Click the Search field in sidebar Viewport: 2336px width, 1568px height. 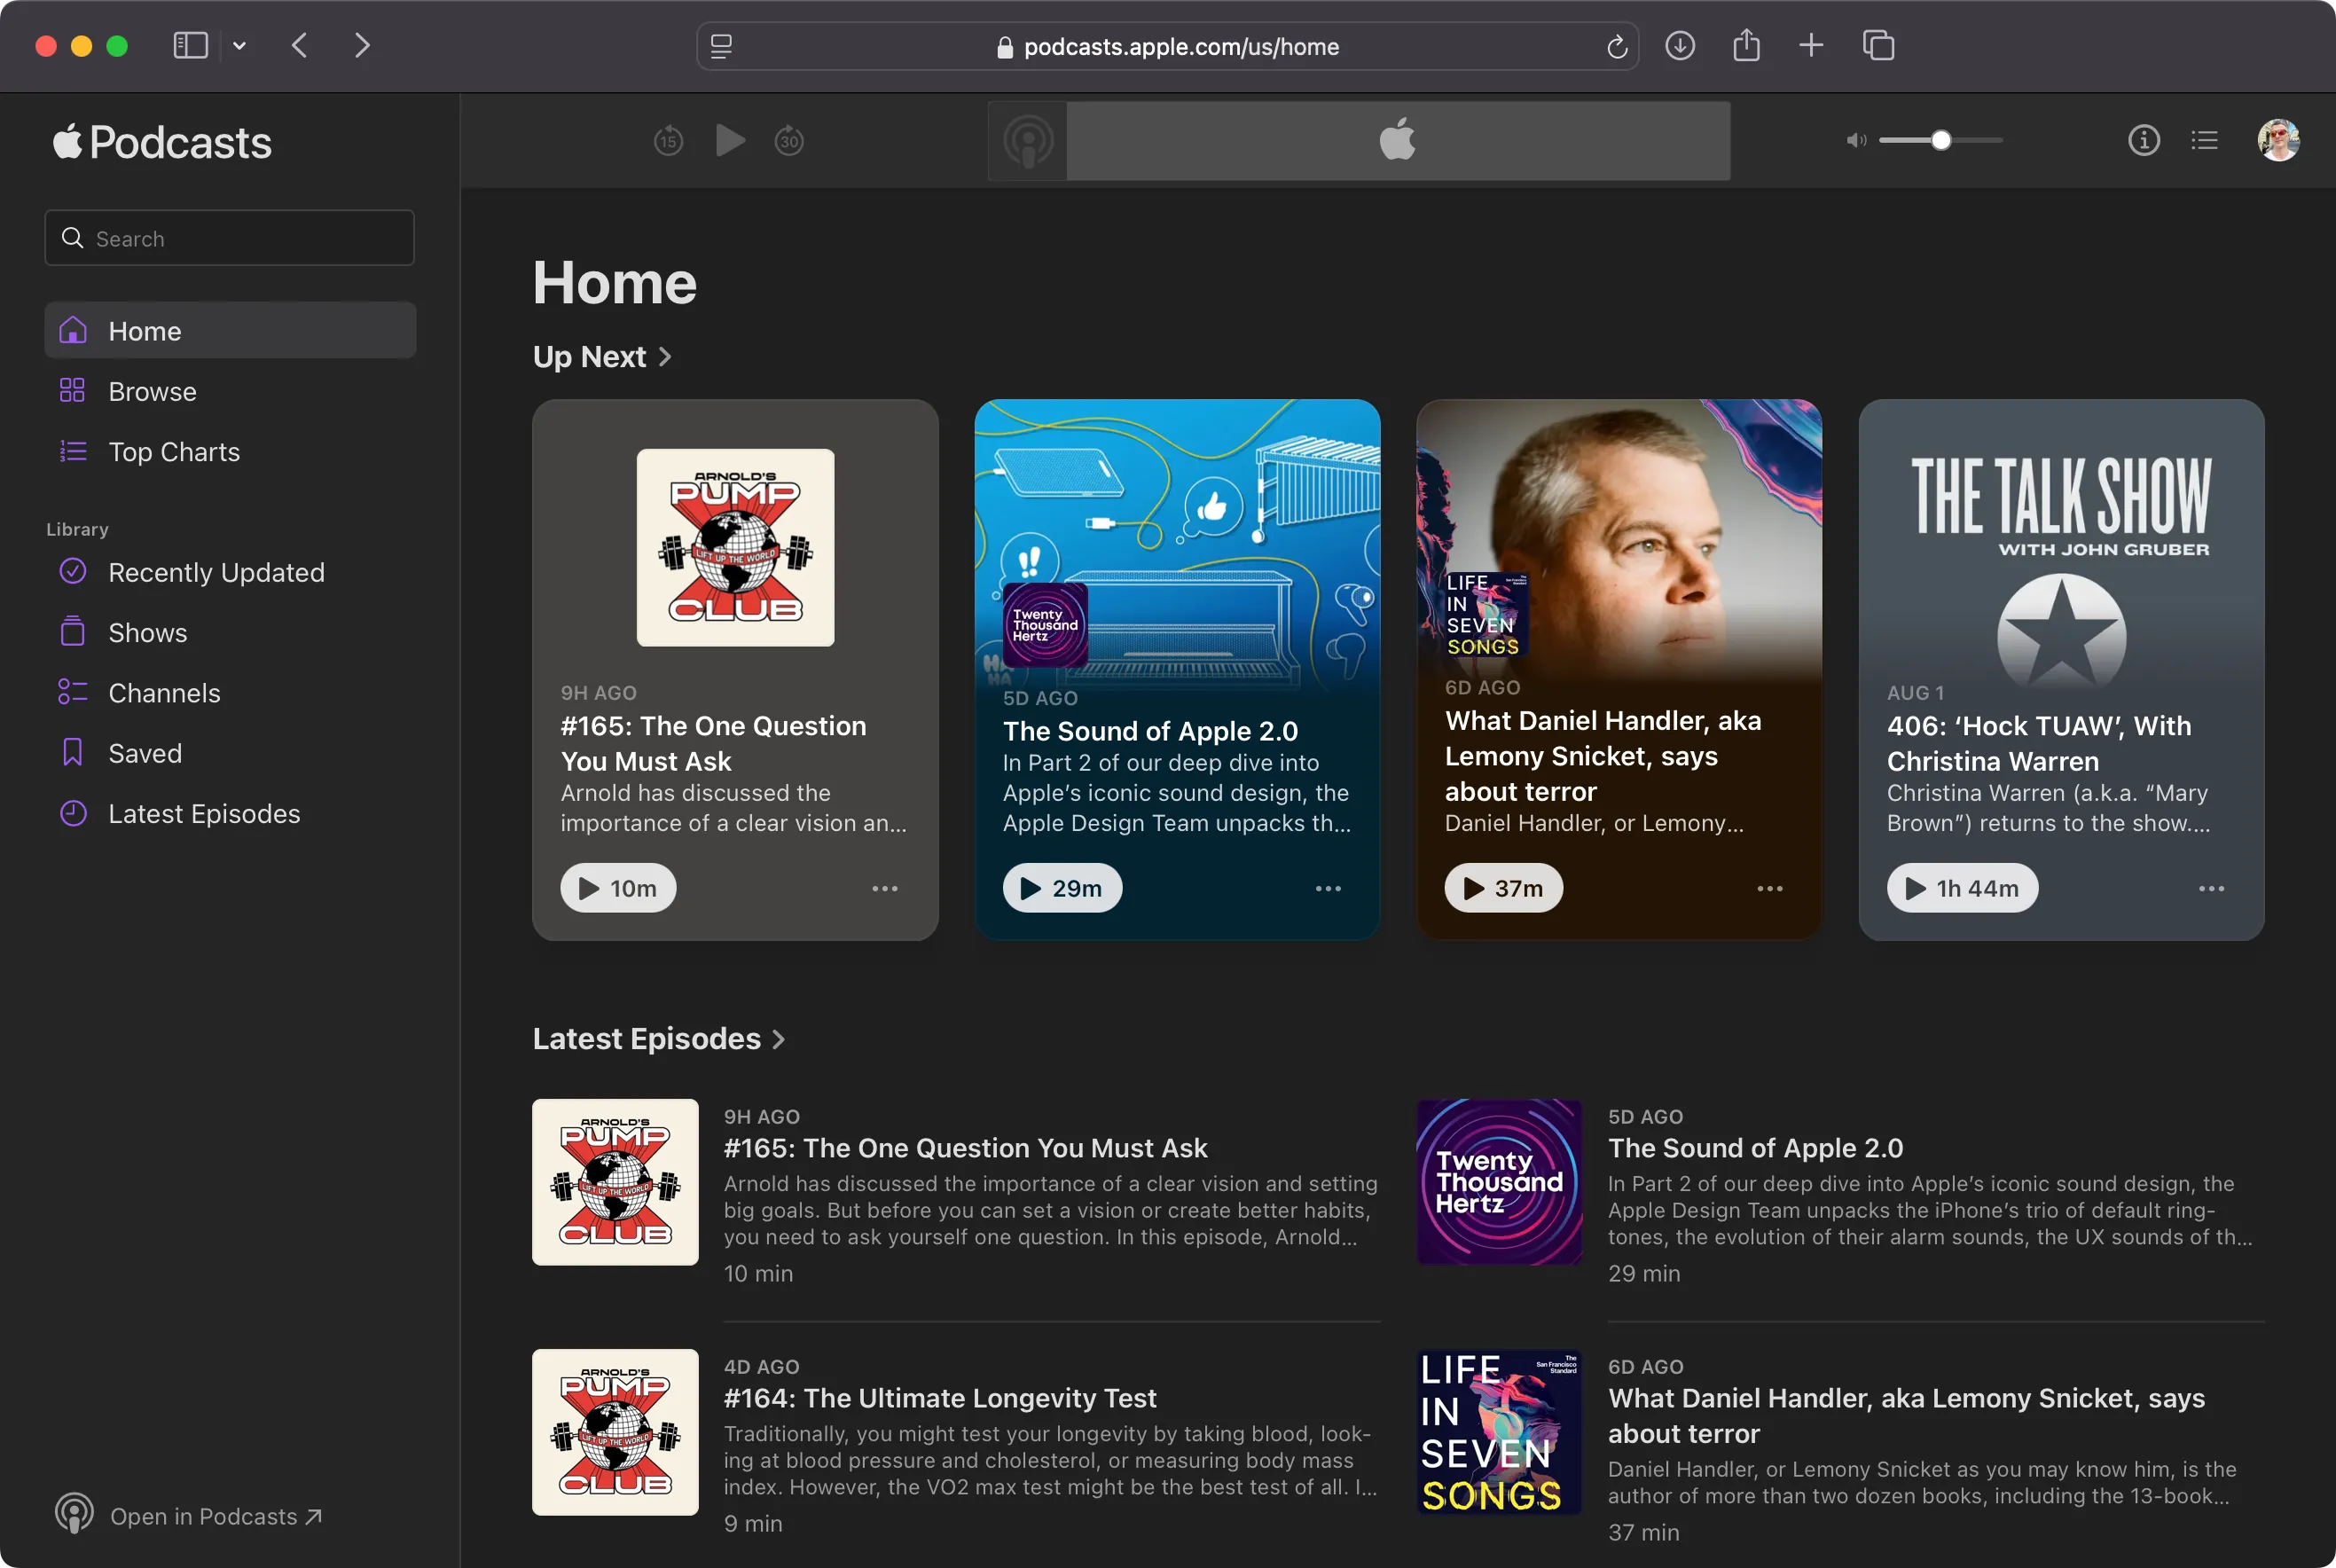click(229, 238)
